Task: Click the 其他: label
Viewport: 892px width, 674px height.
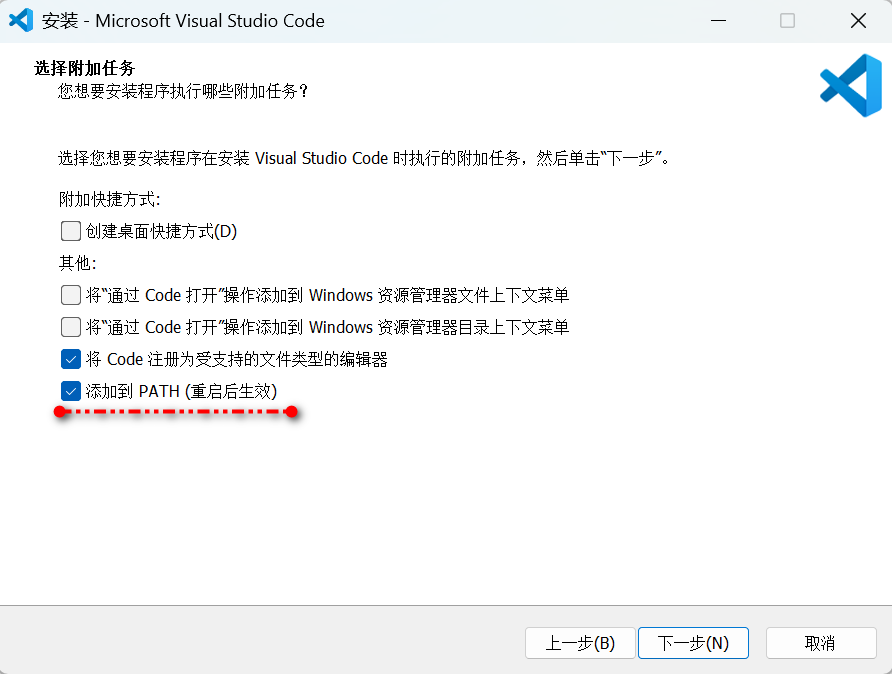Action: (77, 263)
